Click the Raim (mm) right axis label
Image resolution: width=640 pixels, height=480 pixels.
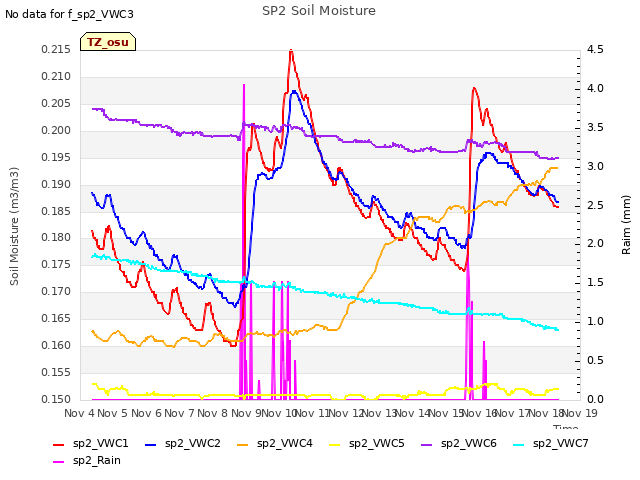click(x=626, y=225)
